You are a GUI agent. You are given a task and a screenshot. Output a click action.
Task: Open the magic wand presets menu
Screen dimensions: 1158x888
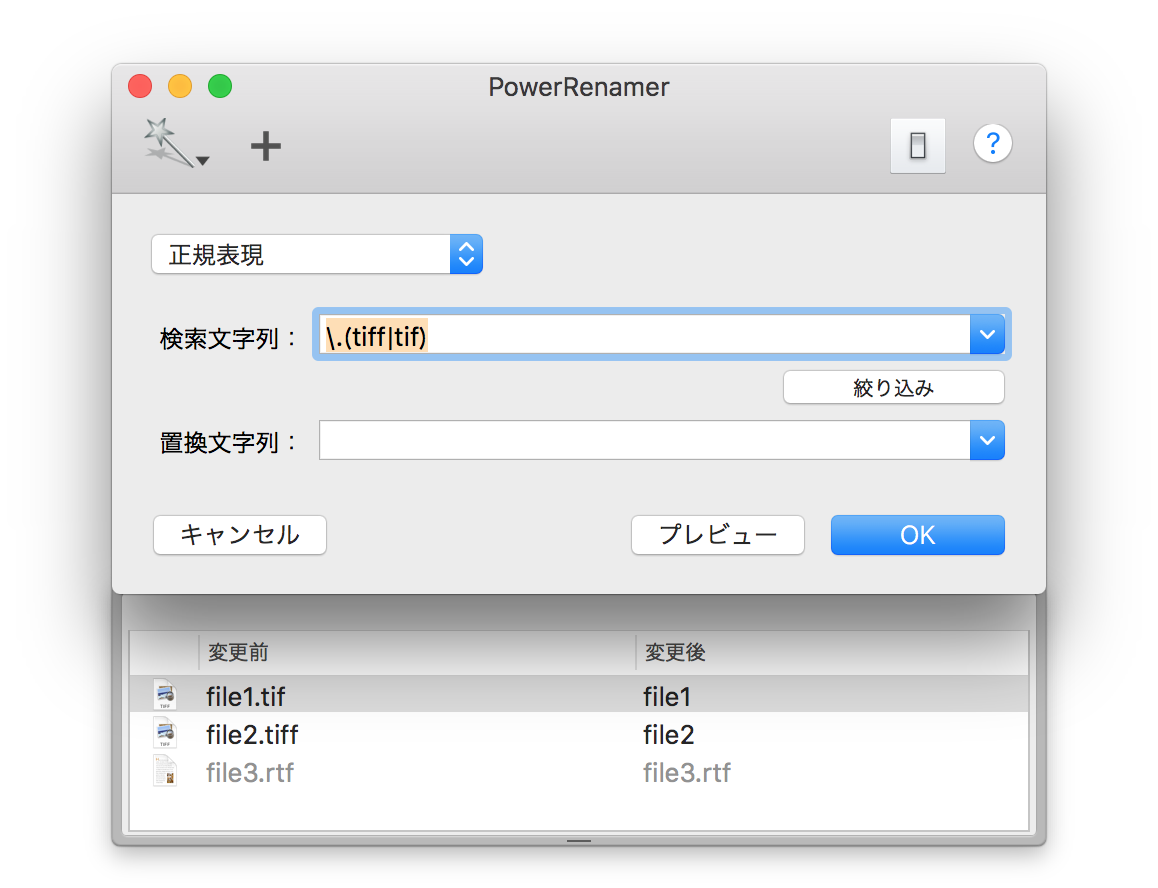(x=175, y=144)
